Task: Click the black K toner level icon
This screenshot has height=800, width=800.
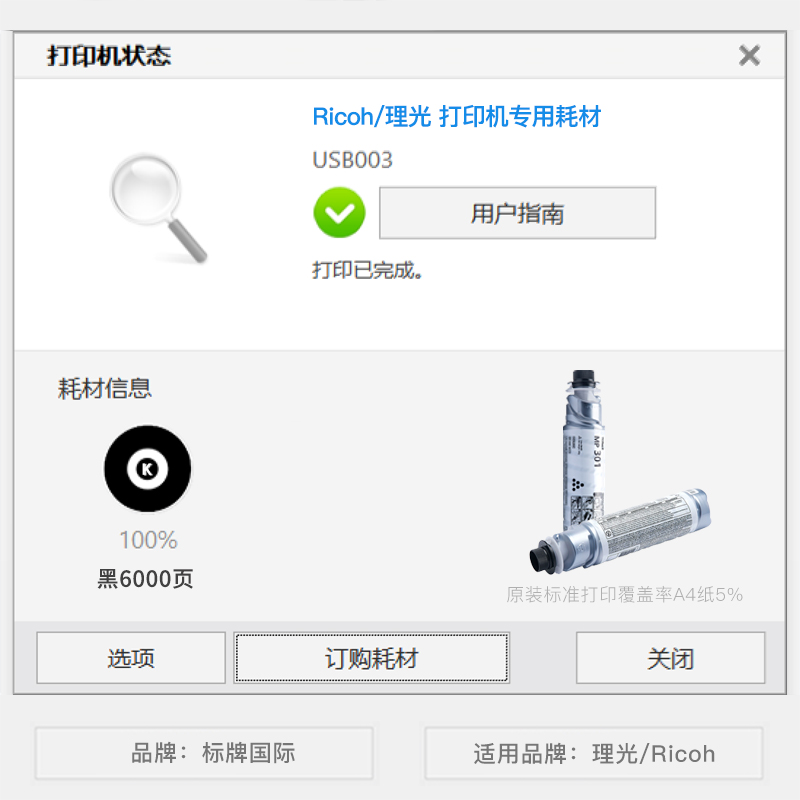Action: tap(147, 468)
